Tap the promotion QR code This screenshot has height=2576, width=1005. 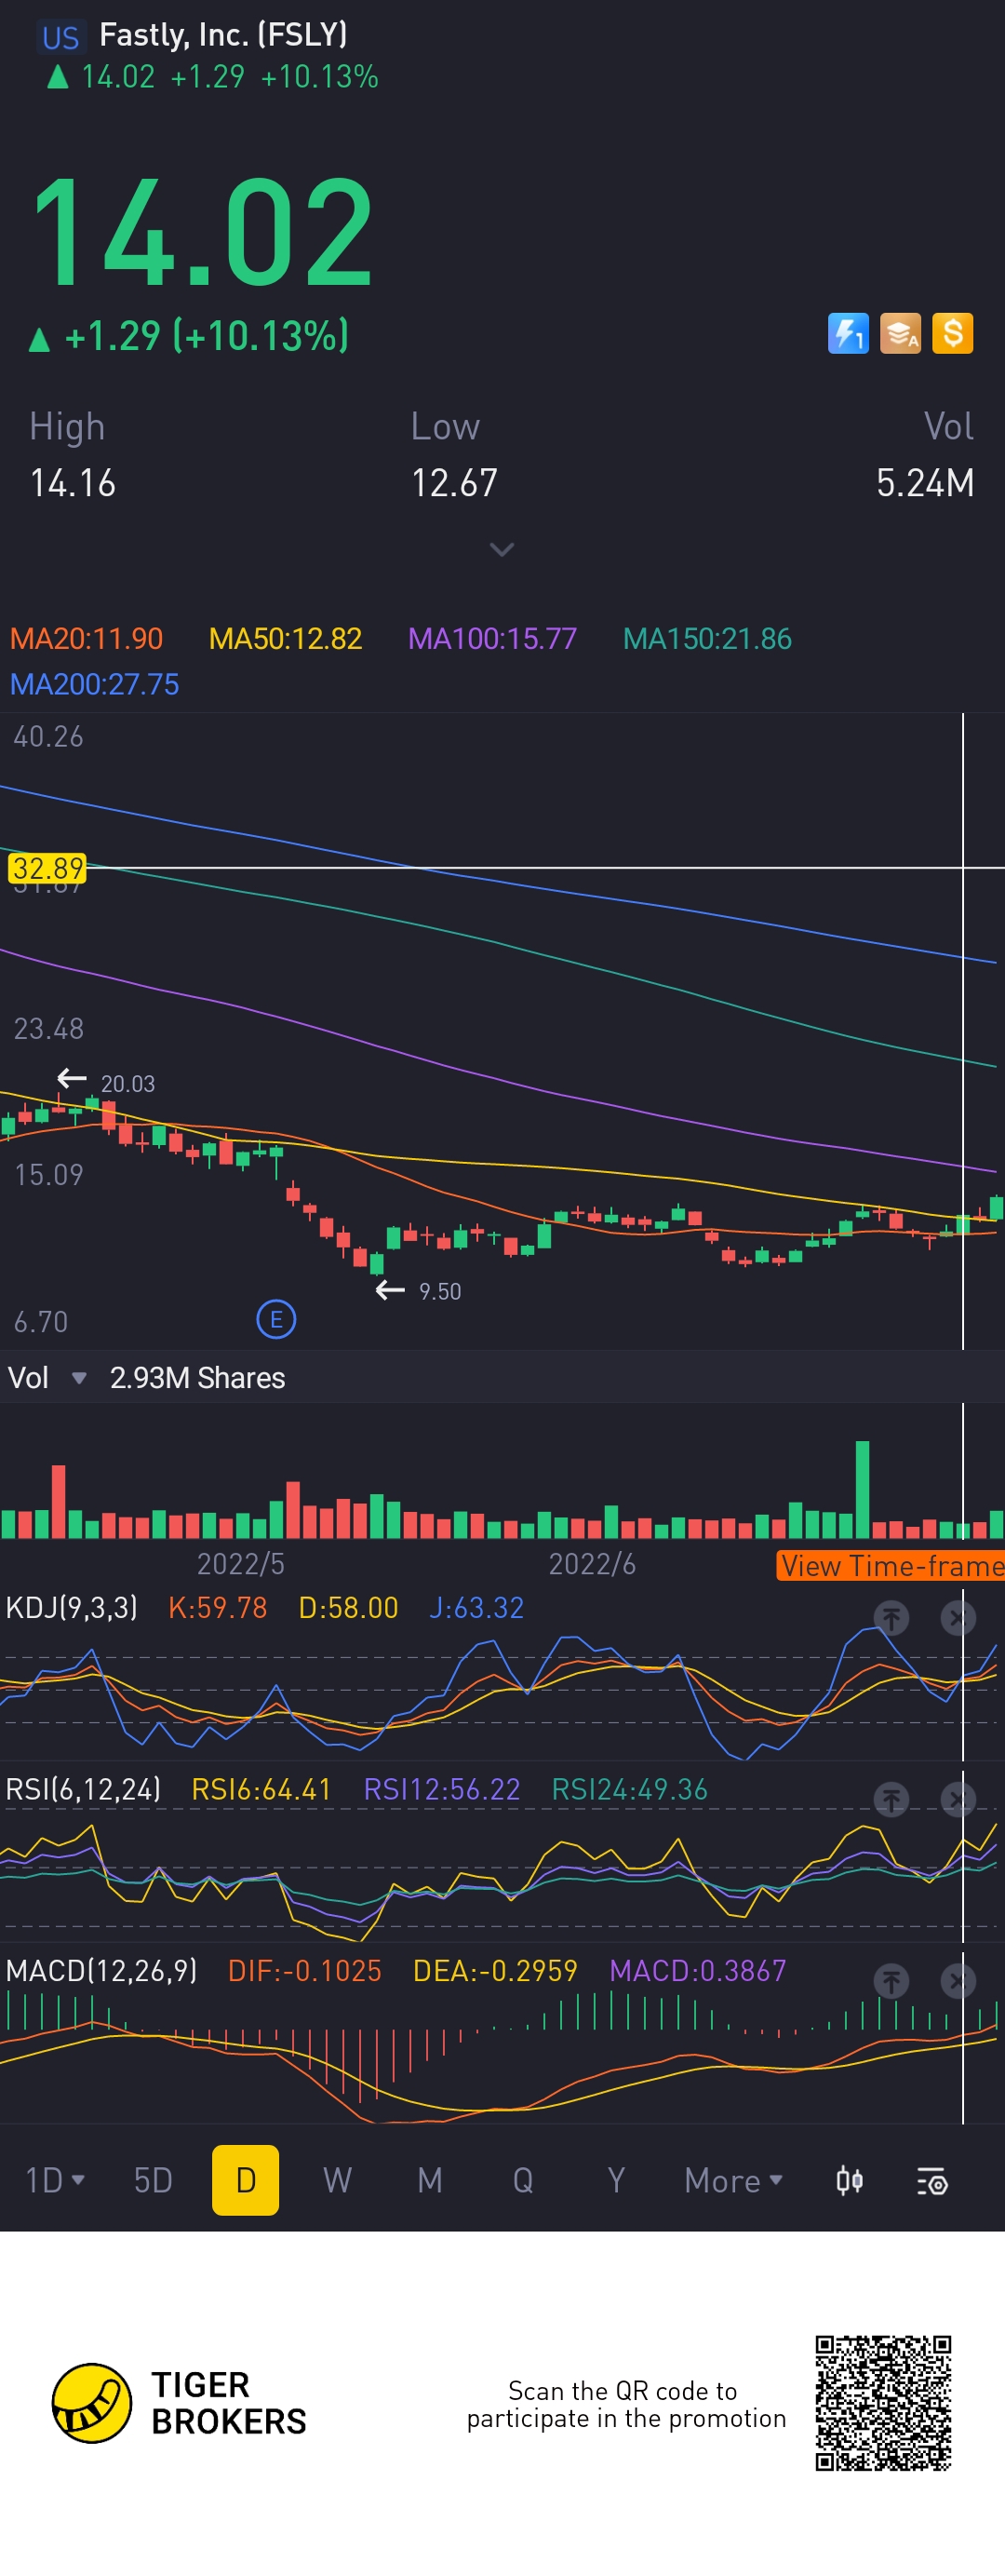coord(883,2403)
